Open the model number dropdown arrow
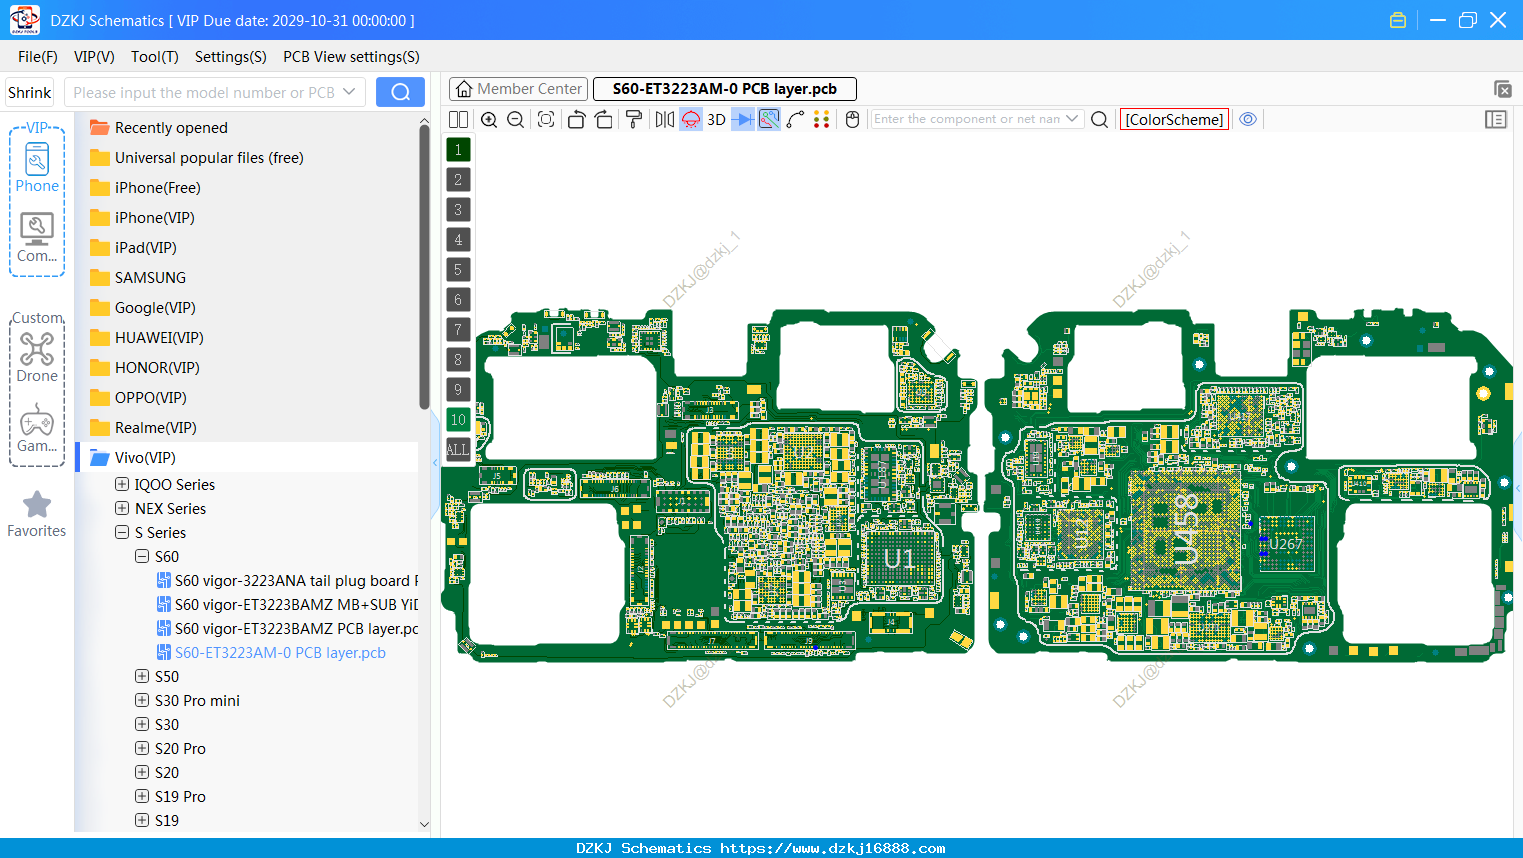Viewport: 1523px width, 858px height. pyautogui.click(x=349, y=92)
